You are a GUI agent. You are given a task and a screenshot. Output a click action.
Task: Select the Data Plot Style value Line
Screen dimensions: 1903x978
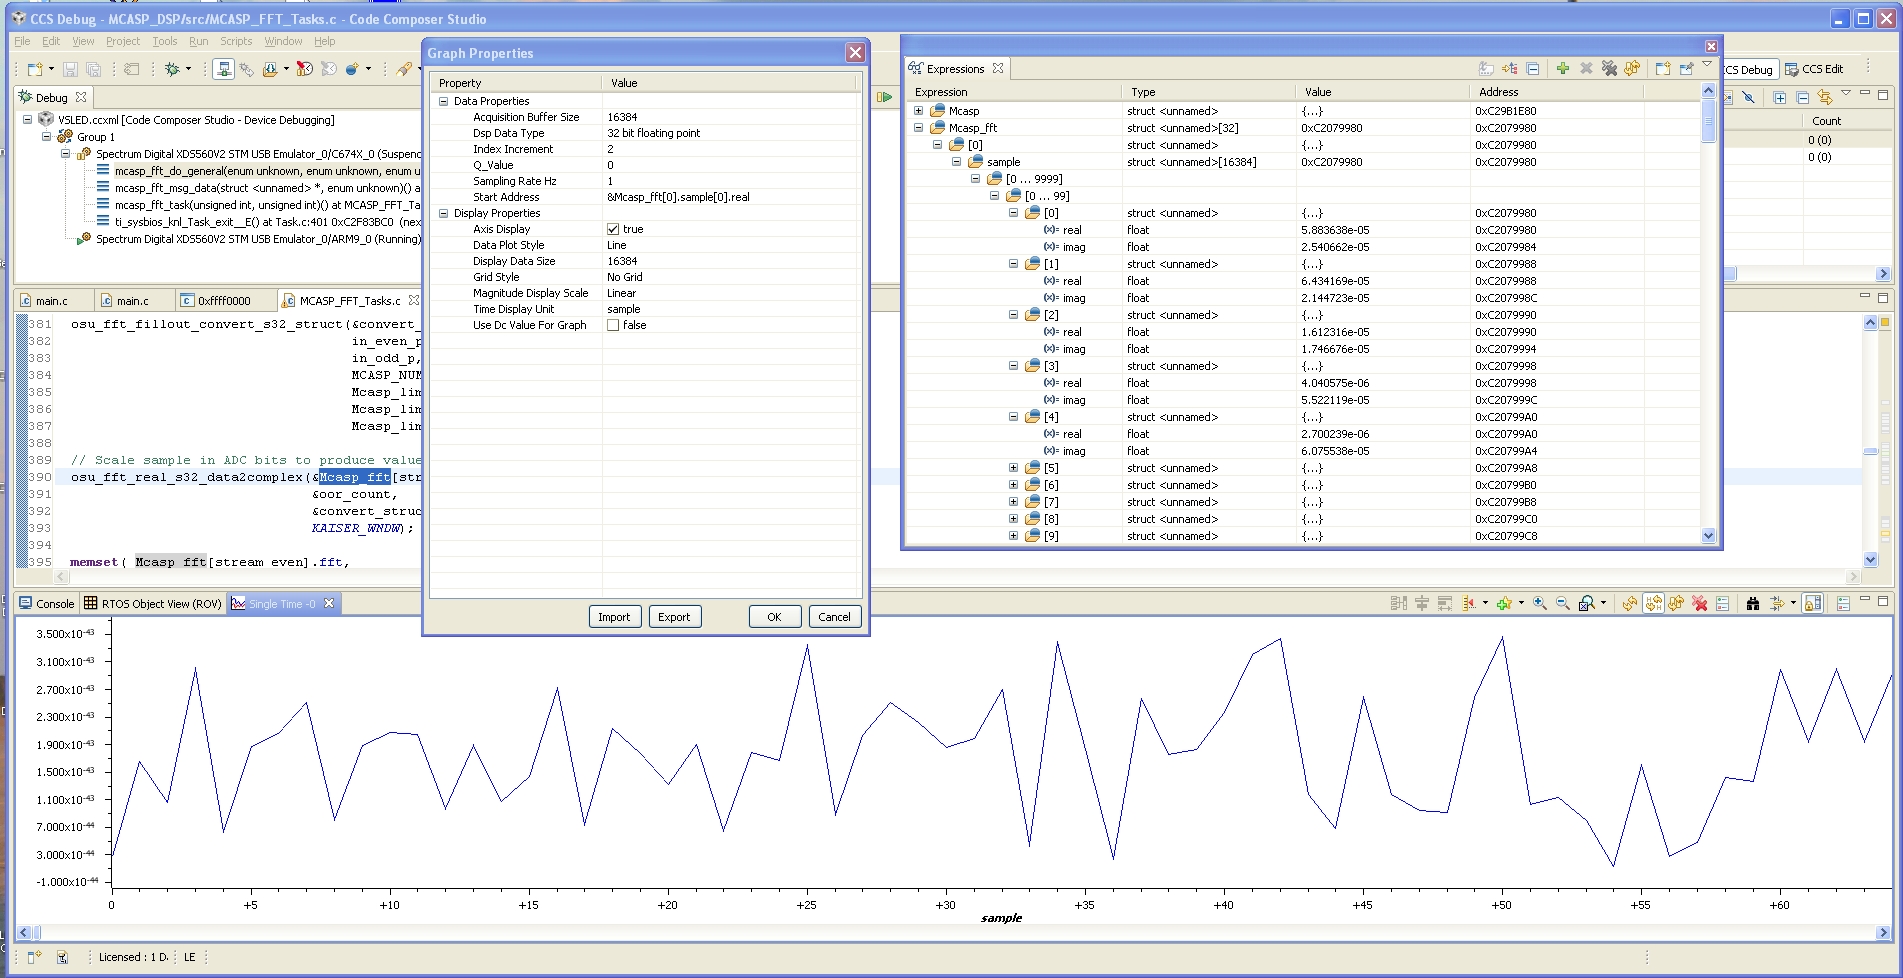tap(730, 245)
